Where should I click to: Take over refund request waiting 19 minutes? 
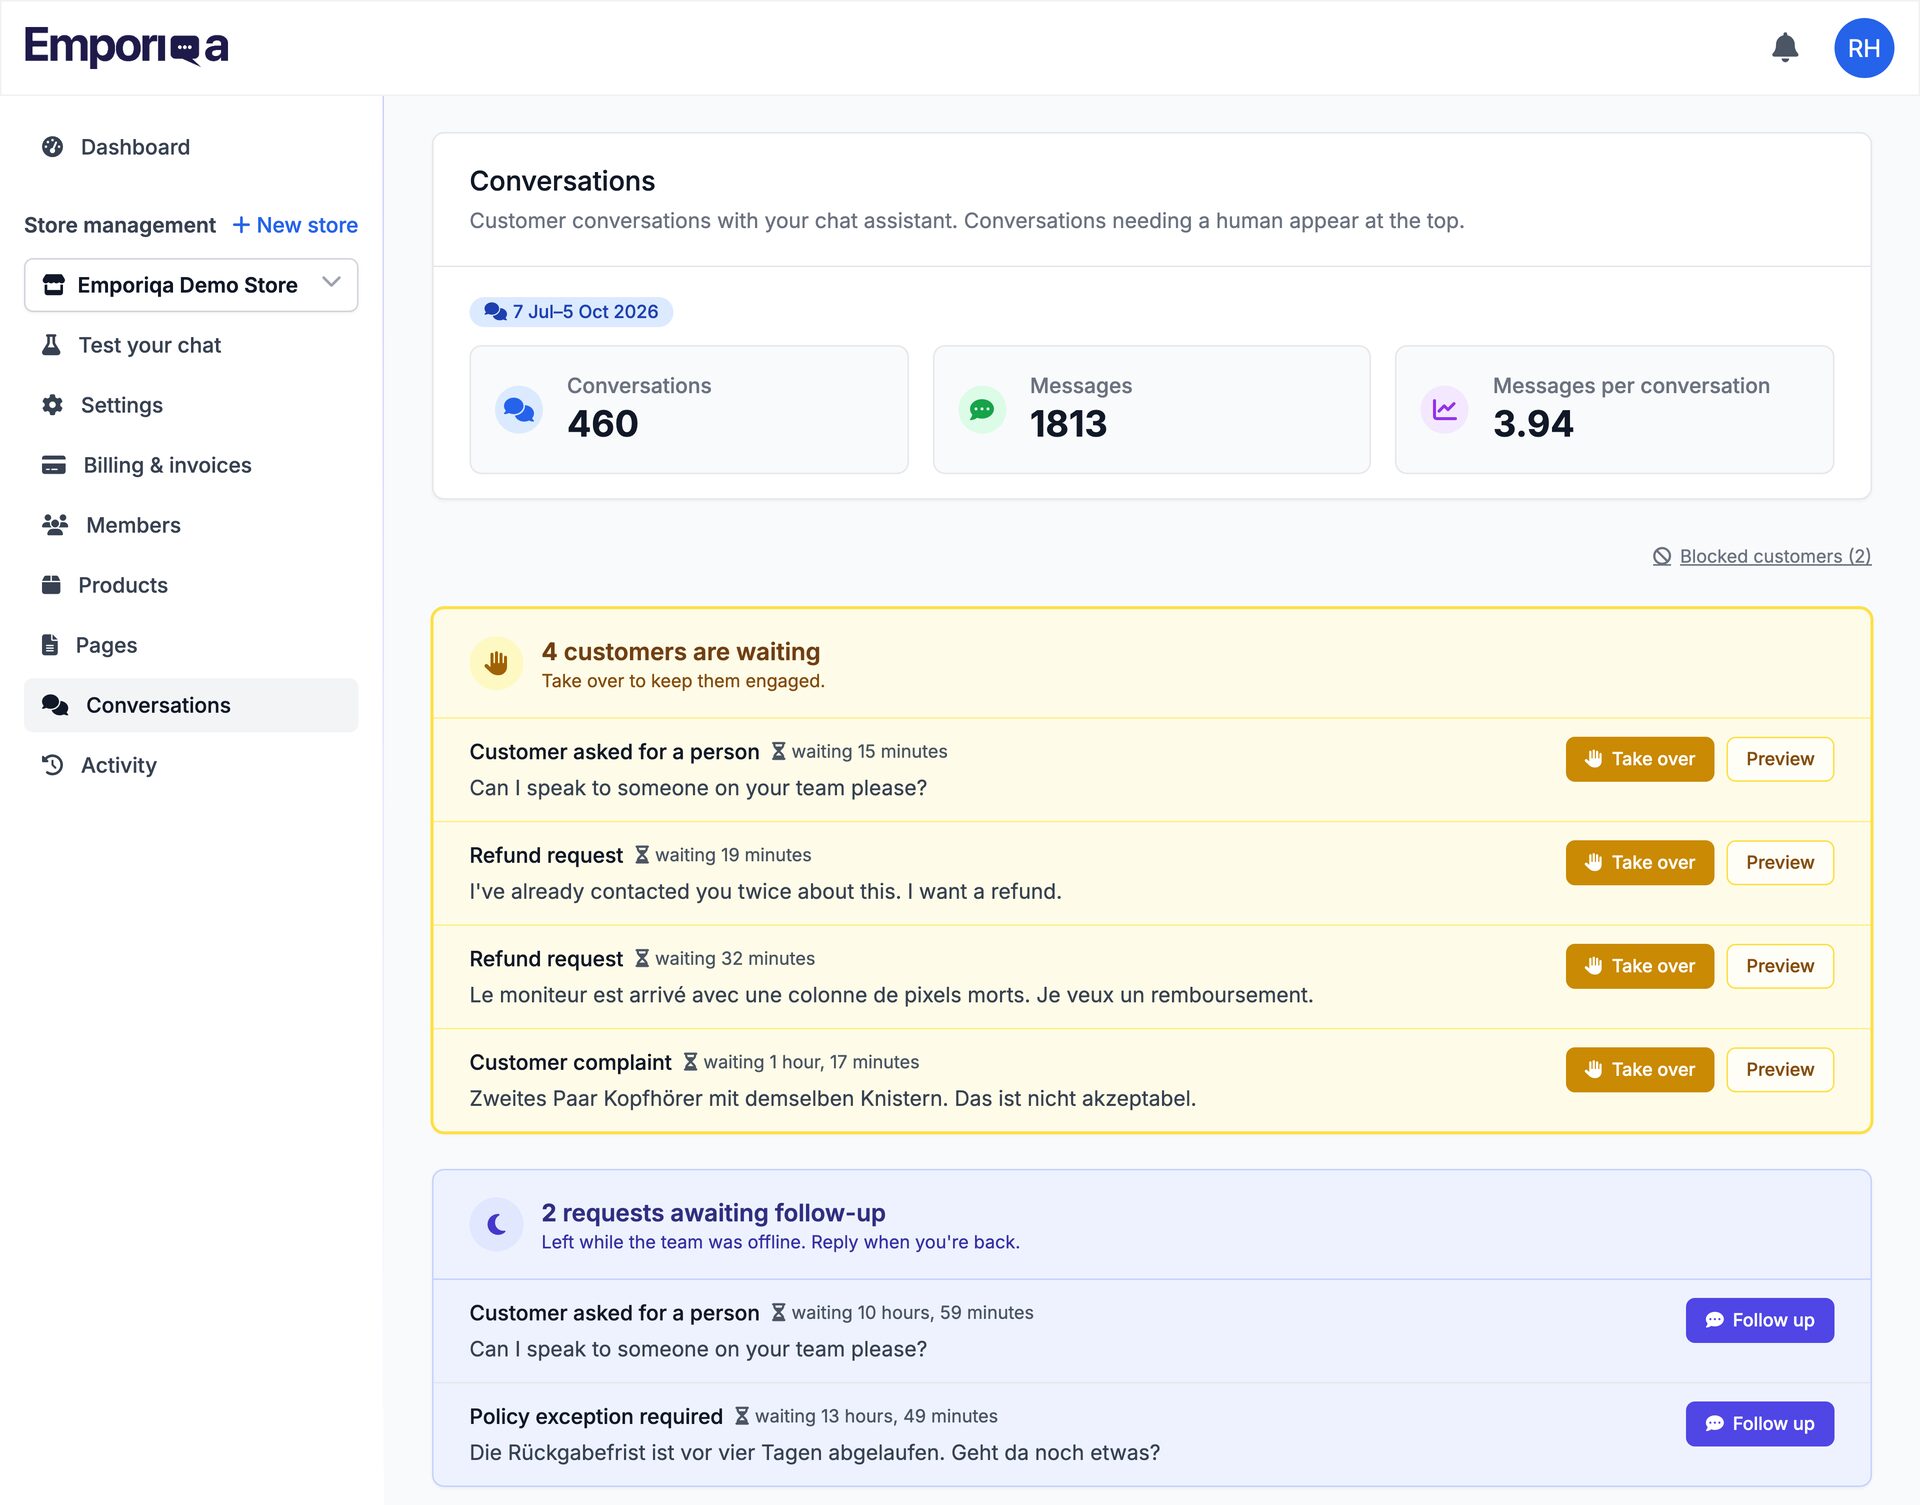coord(1640,862)
